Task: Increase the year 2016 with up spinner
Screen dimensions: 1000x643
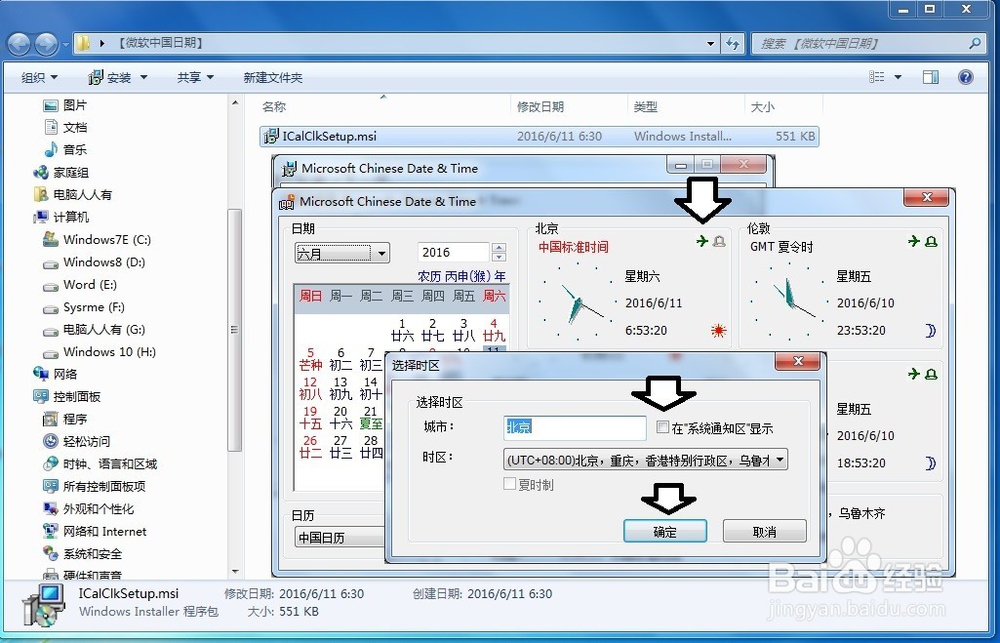Action: click(499, 248)
